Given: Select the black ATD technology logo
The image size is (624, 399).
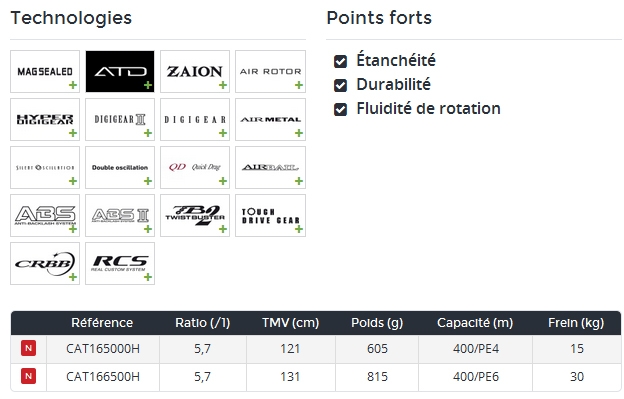Looking at the screenshot, I should click(x=120, y=72).
